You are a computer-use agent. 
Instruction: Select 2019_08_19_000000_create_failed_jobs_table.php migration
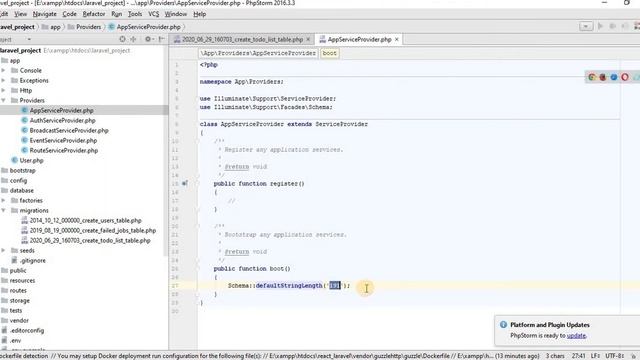pos(93,231)
